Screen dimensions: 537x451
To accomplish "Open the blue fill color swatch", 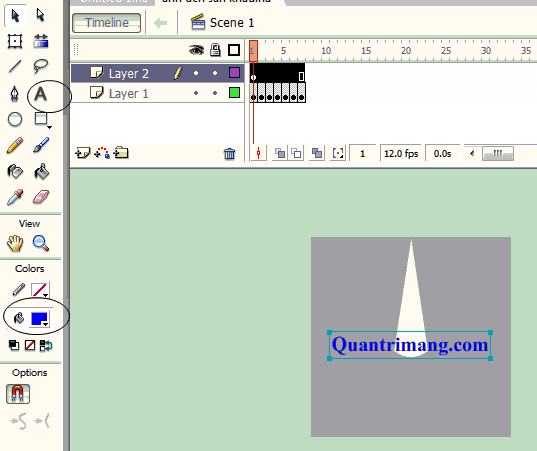I will (40, 318).
